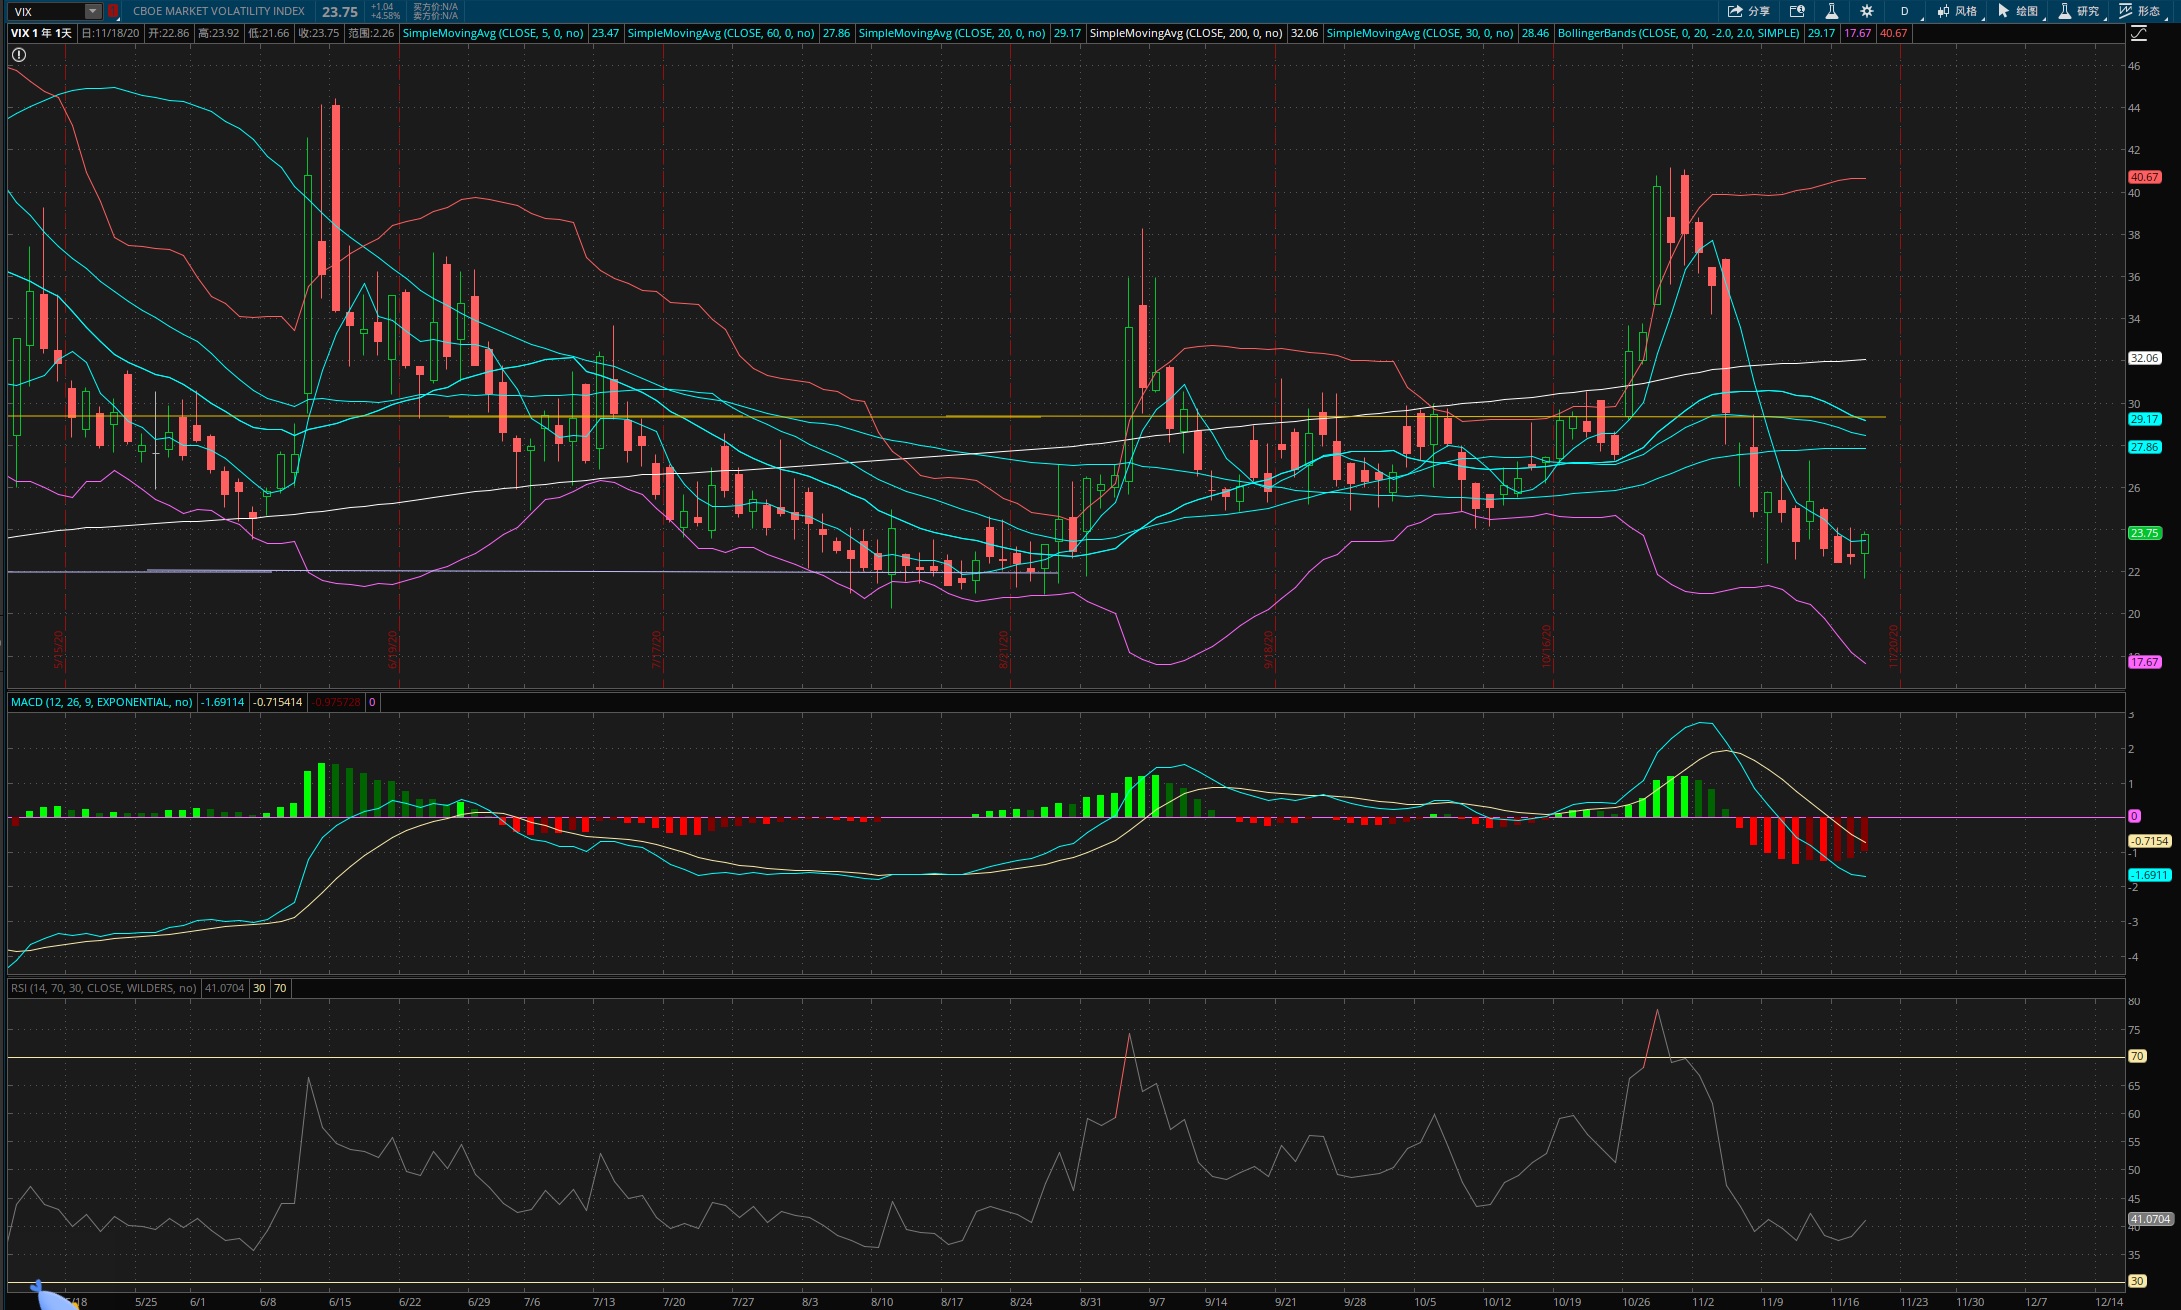Click the 形态 patterns icon

(2125, 11)
